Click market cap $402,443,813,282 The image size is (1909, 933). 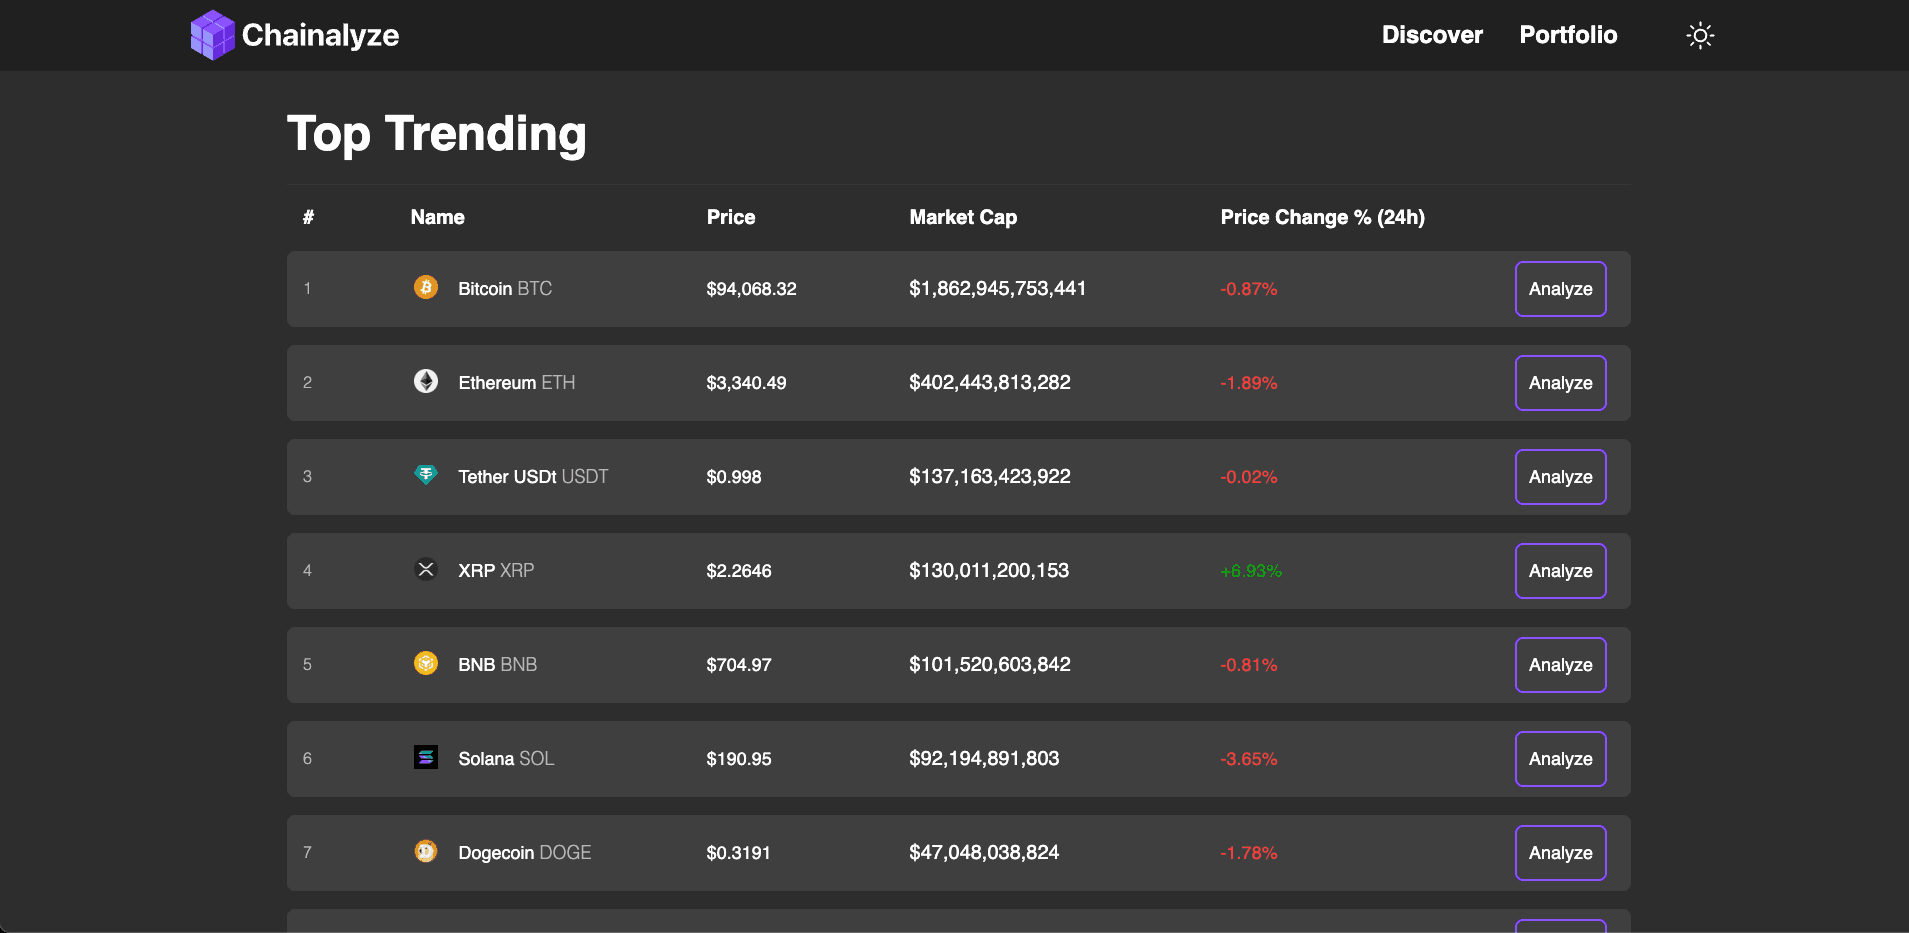point(990,383)
